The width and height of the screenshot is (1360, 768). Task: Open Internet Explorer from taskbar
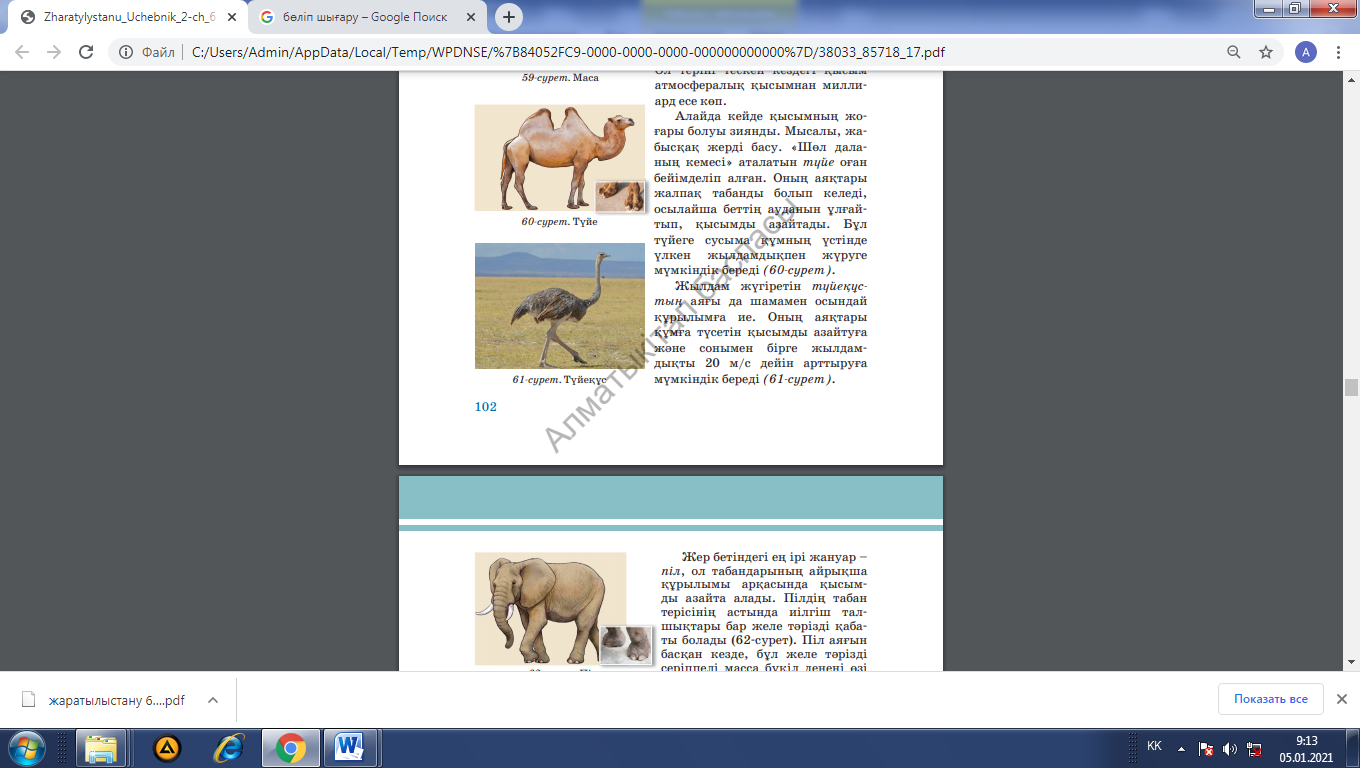(x=229, y=748)
